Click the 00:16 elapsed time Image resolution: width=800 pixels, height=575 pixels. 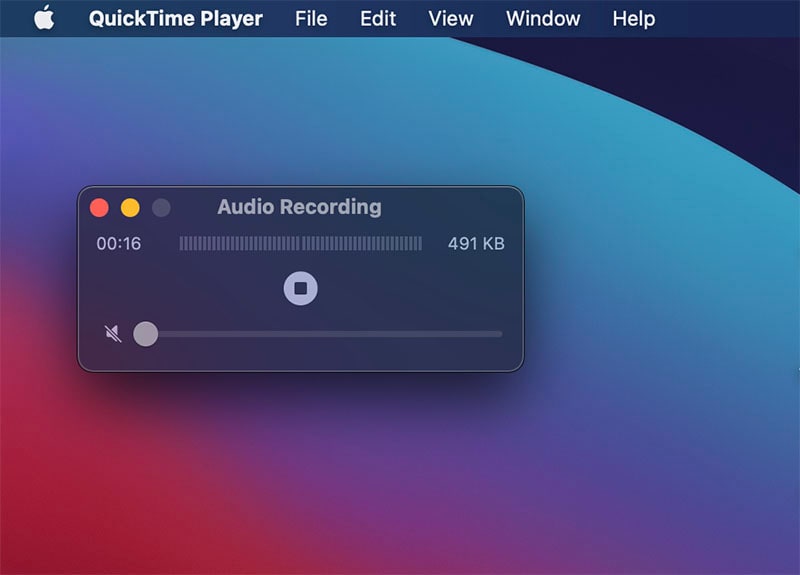119,243
